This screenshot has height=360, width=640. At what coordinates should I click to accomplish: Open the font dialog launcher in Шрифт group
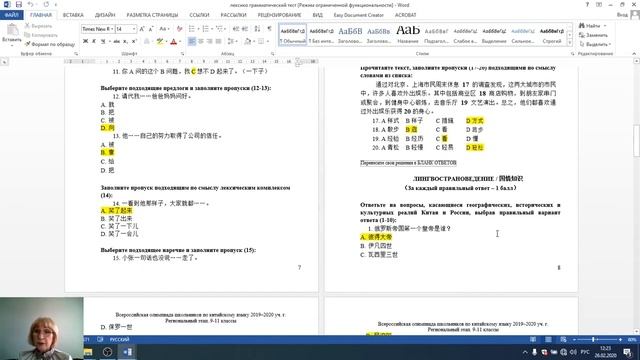pyautogui.click(x=182, y=53)
